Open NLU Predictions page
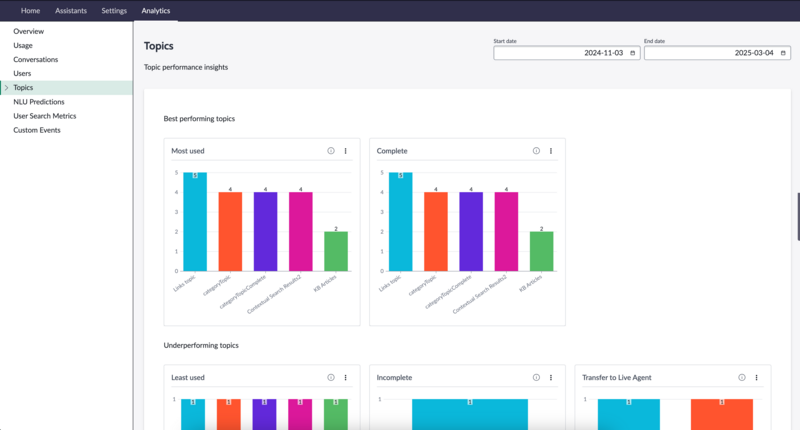 point(39,102)
